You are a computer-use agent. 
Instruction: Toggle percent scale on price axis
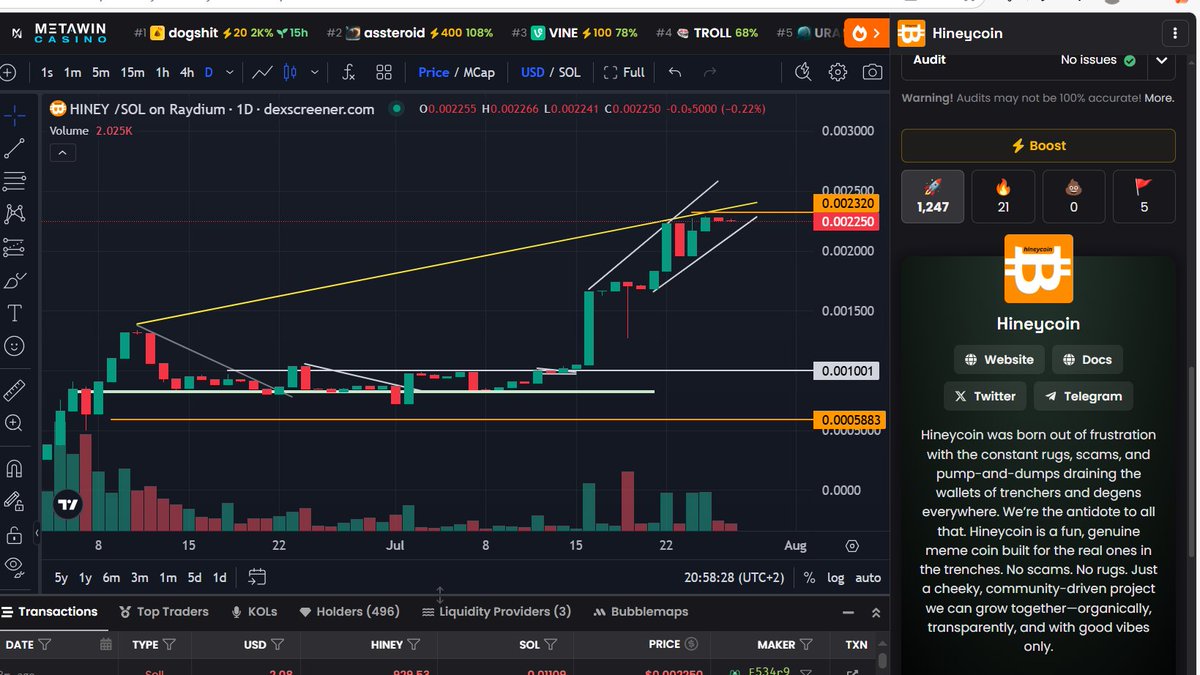(x=809, y=577)
